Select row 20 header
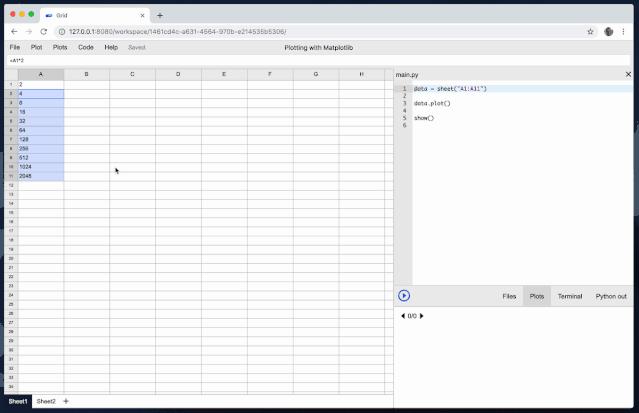The width and height of the screenshot is (639, 413). [11, 258]
